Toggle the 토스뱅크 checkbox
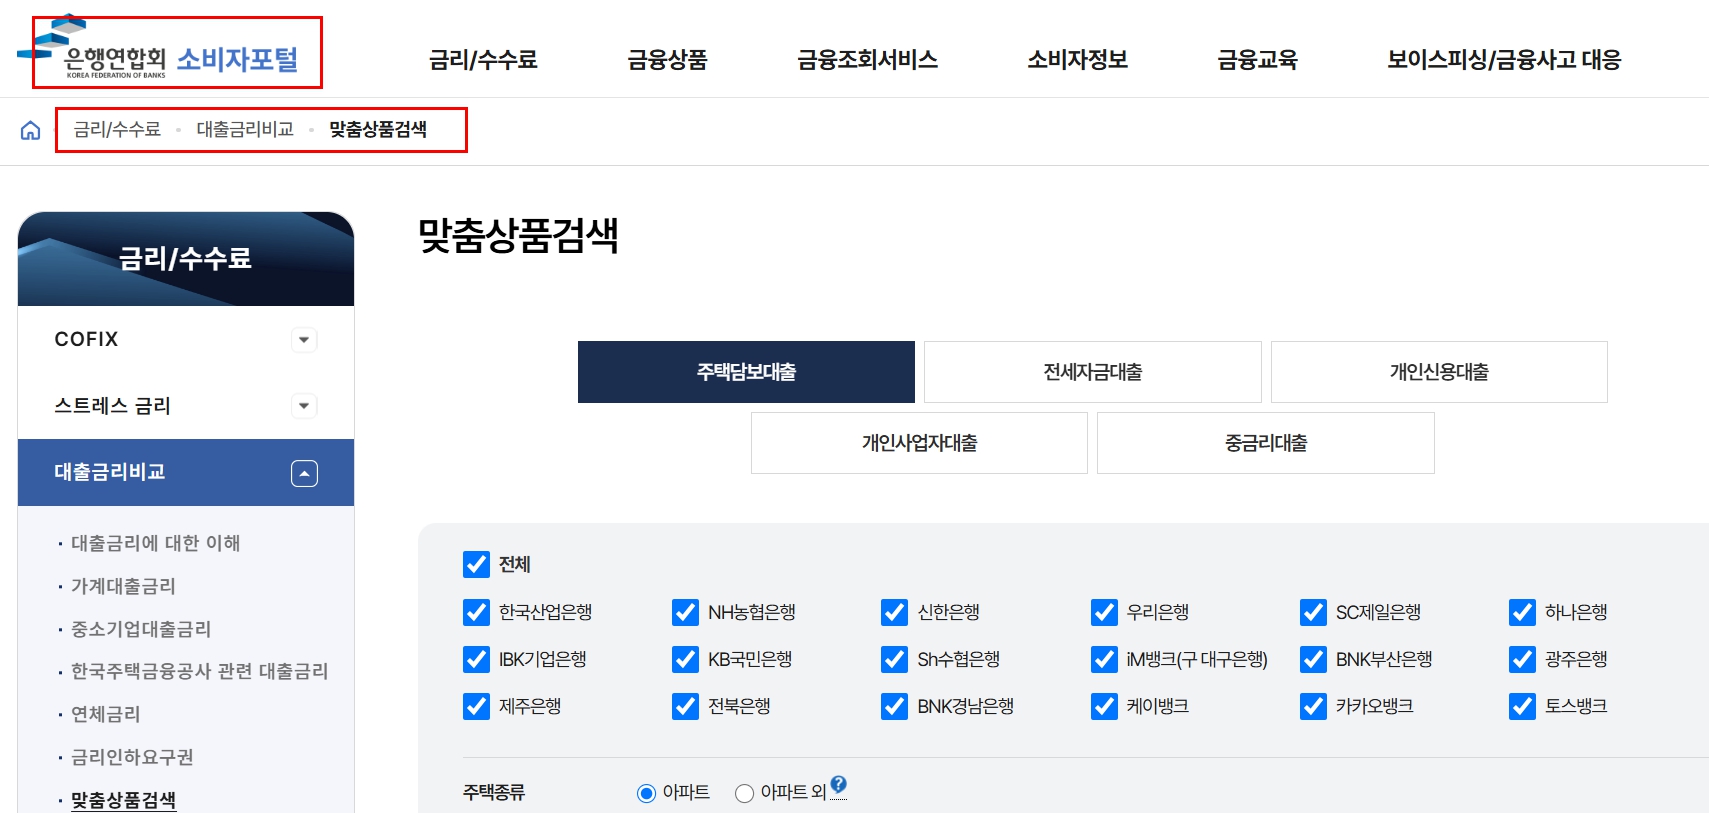The height and width of the screenshot is (813, 1709). point(1522,706)
